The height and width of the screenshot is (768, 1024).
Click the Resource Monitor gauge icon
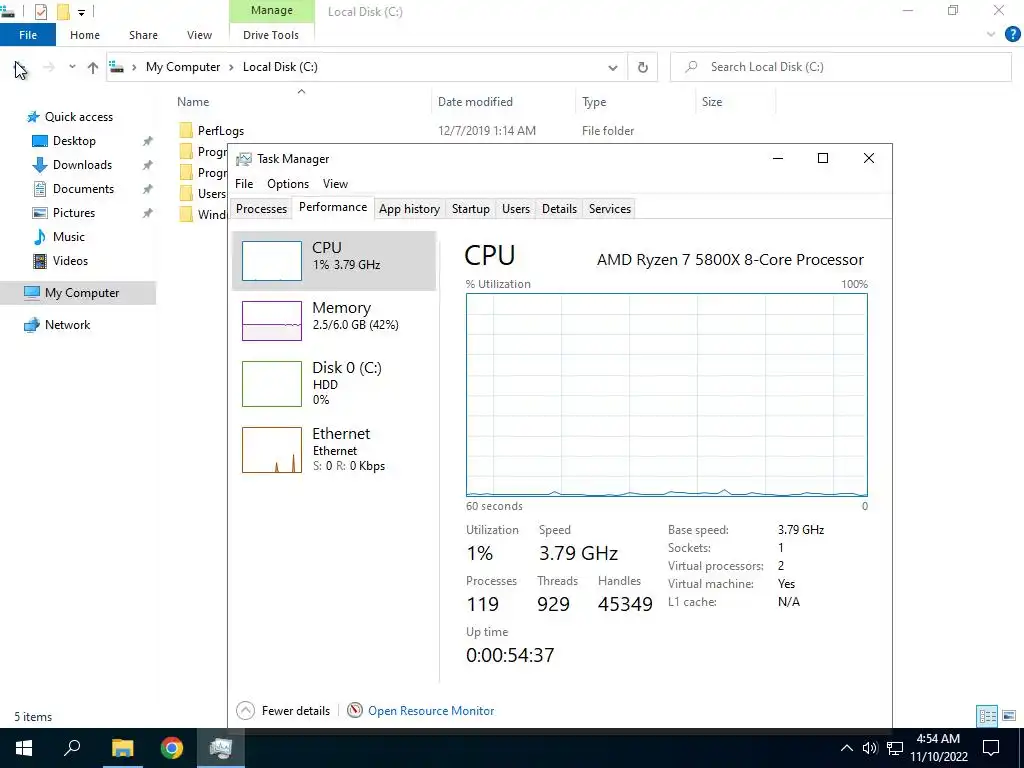point(355,711)
